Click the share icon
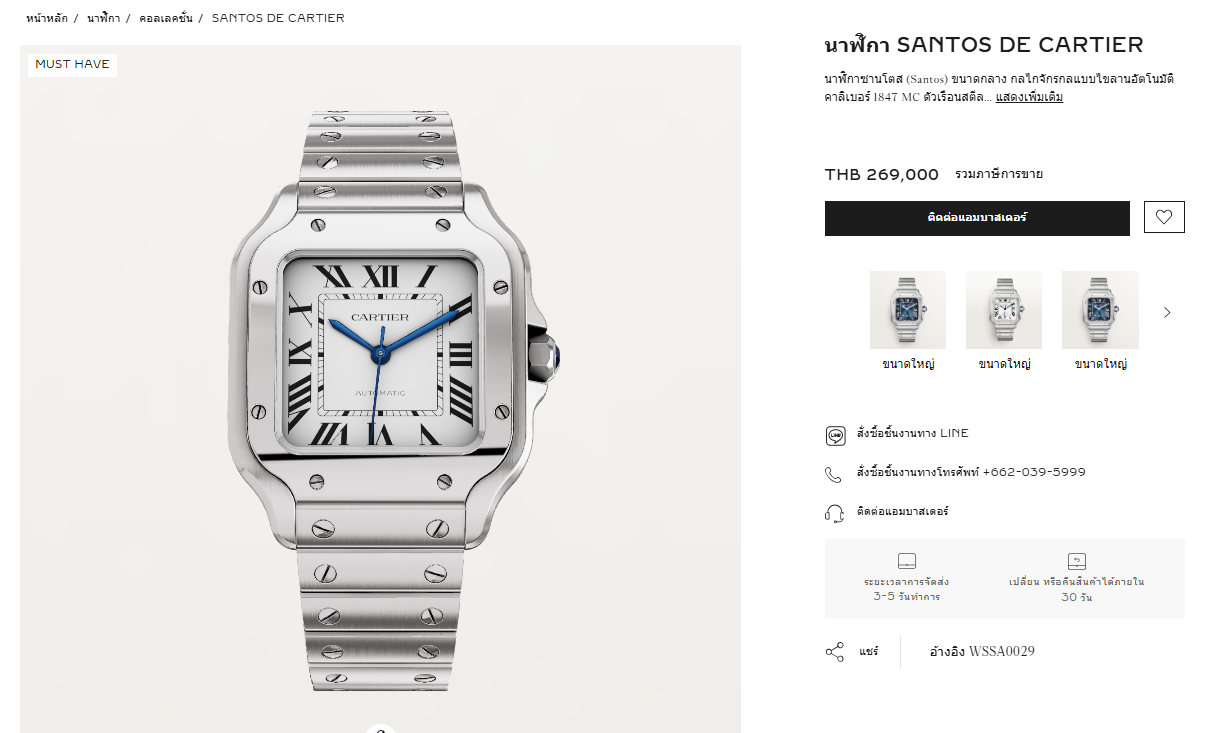Viewport: 1215px width, 733px height. (835, 652)
